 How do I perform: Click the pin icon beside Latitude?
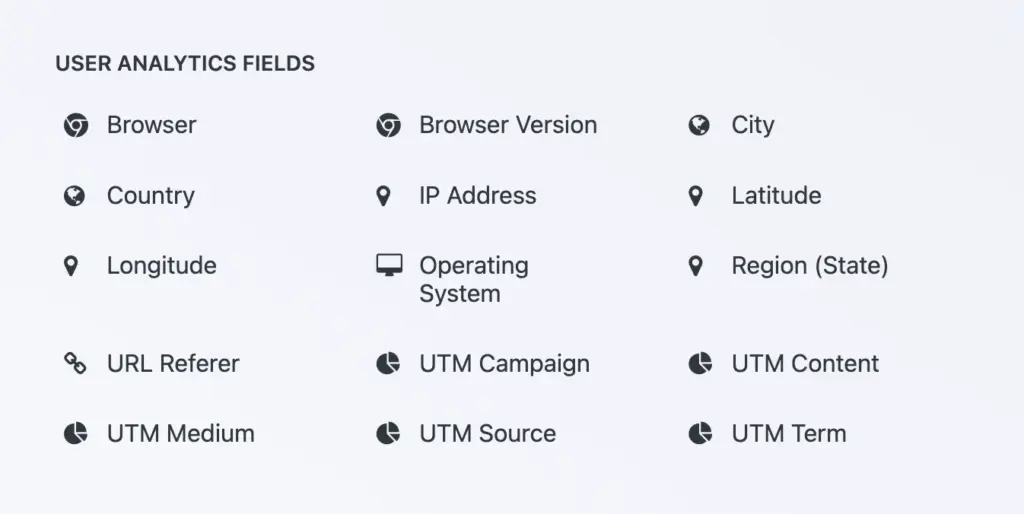(696, 196)
